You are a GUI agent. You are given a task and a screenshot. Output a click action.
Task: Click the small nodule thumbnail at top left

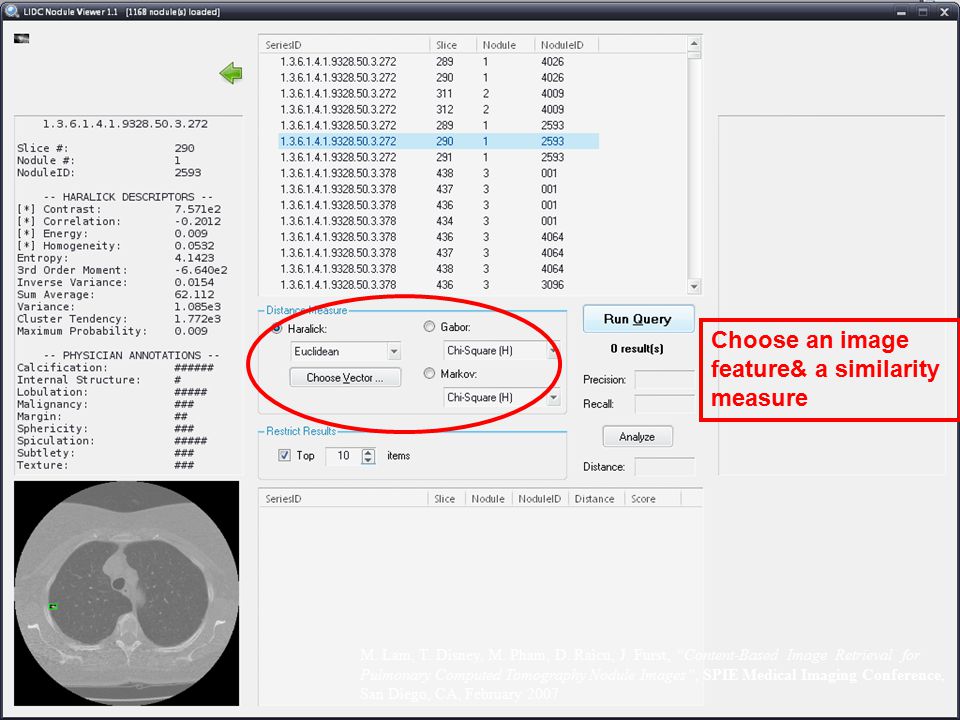click(21, 39)
